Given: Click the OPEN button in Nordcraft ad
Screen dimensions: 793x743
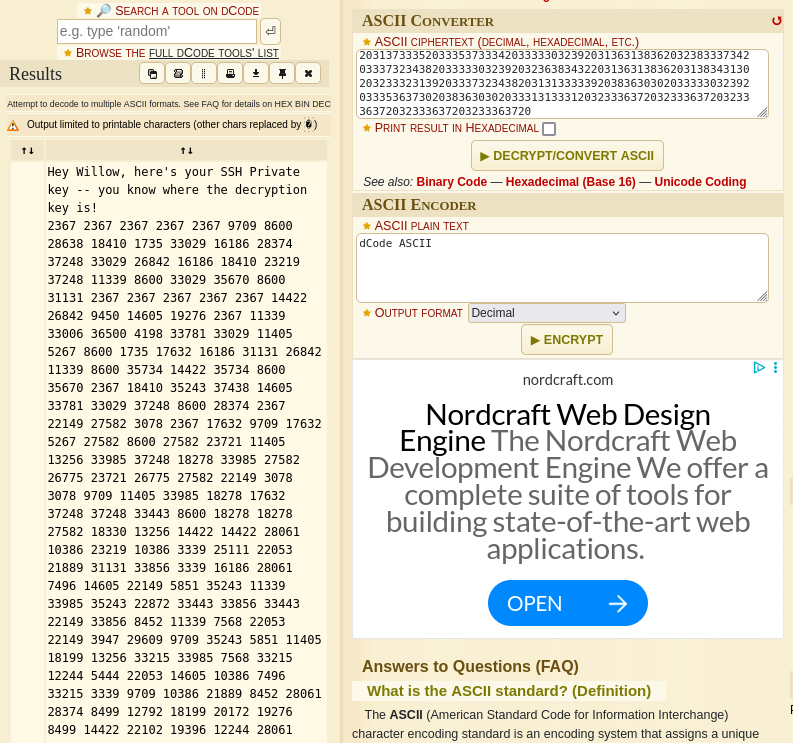Looking at the screenshot, I should point(567,603).
